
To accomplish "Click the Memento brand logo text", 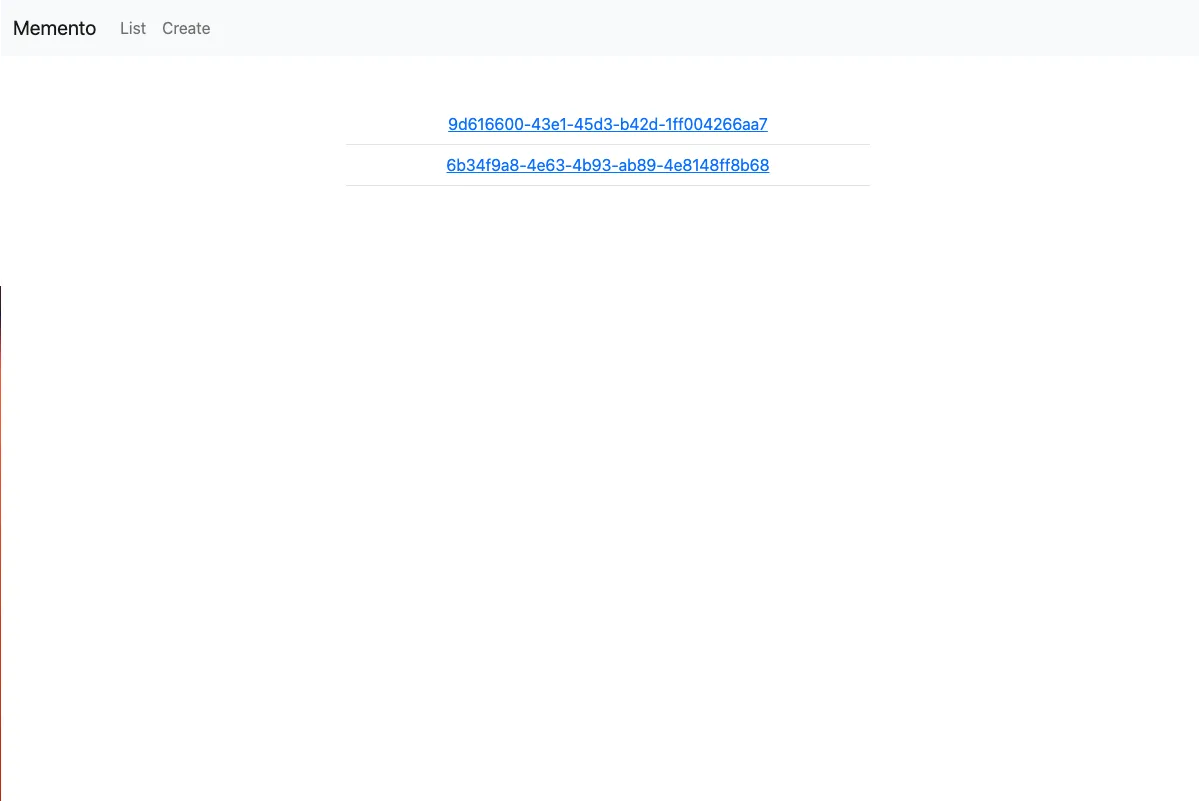I will (x=55, y=28).
